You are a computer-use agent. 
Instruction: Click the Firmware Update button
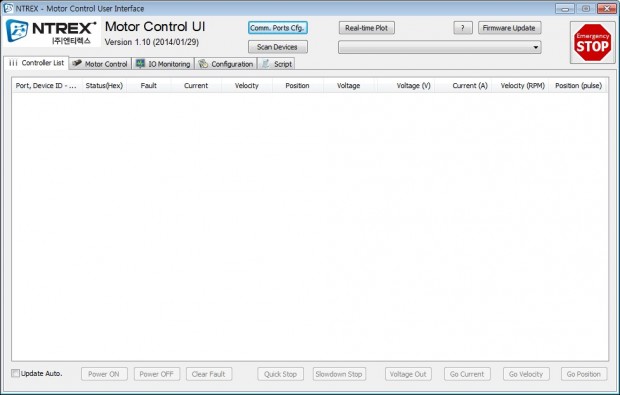coord(509,28)
